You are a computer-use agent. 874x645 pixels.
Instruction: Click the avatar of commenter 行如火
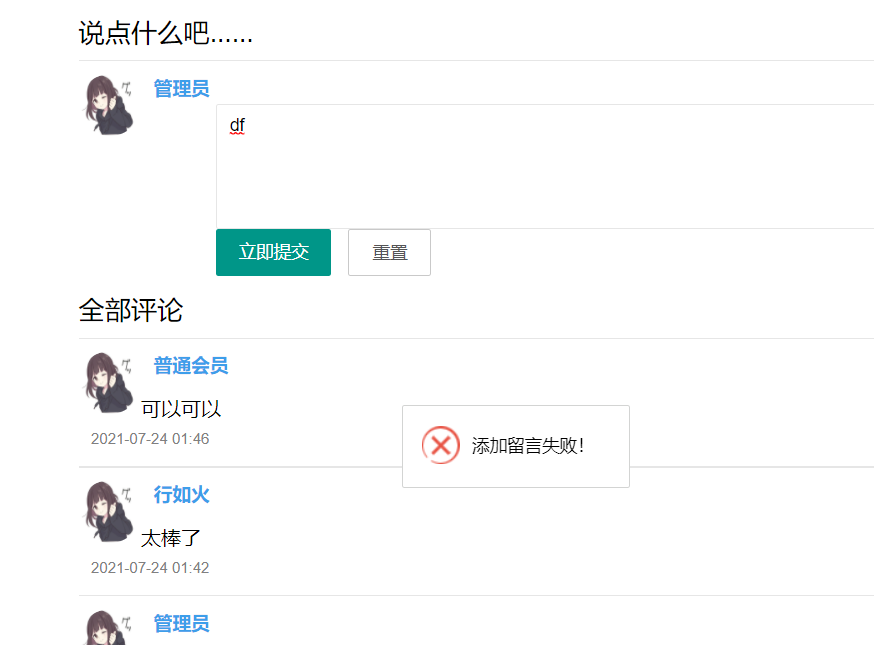(x=109, y=511)
